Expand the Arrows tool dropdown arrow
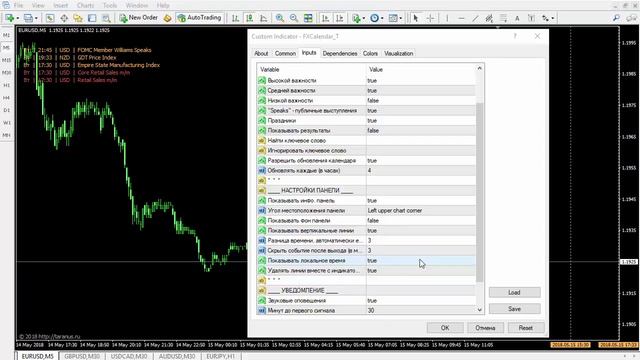 click(553, 18)
